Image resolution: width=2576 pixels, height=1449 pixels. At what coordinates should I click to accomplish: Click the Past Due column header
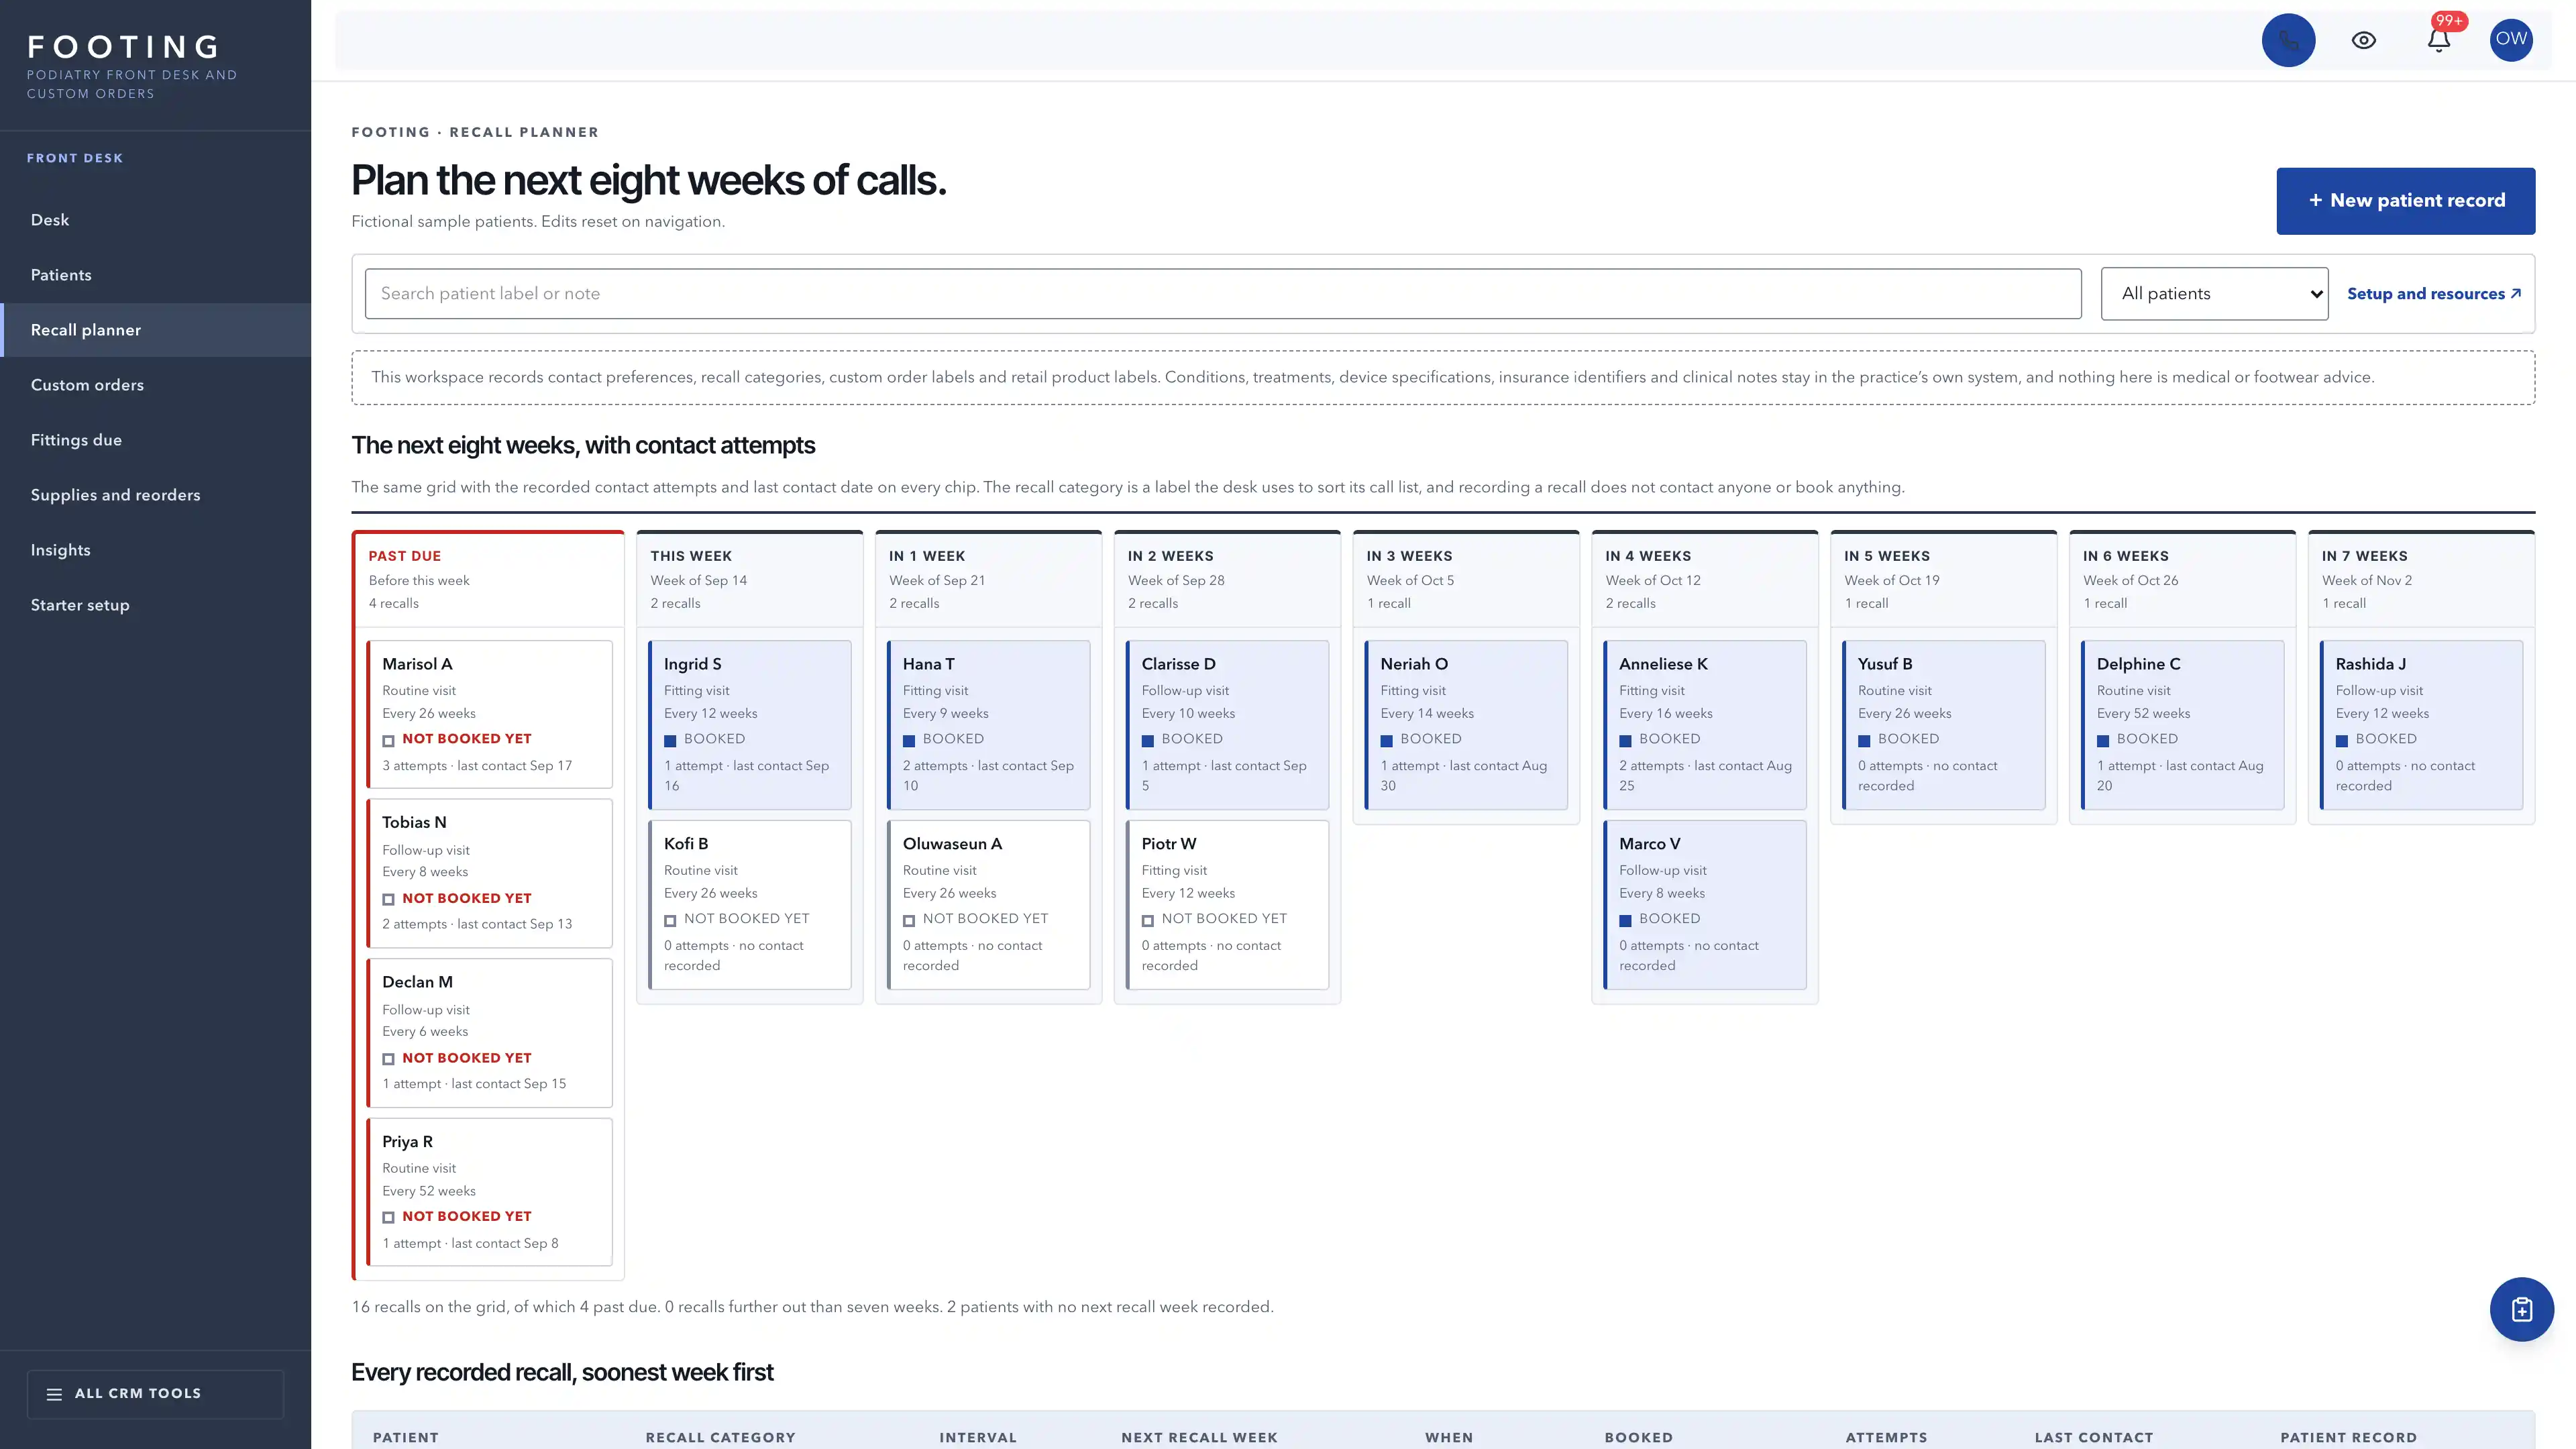(x=404, y=556)
